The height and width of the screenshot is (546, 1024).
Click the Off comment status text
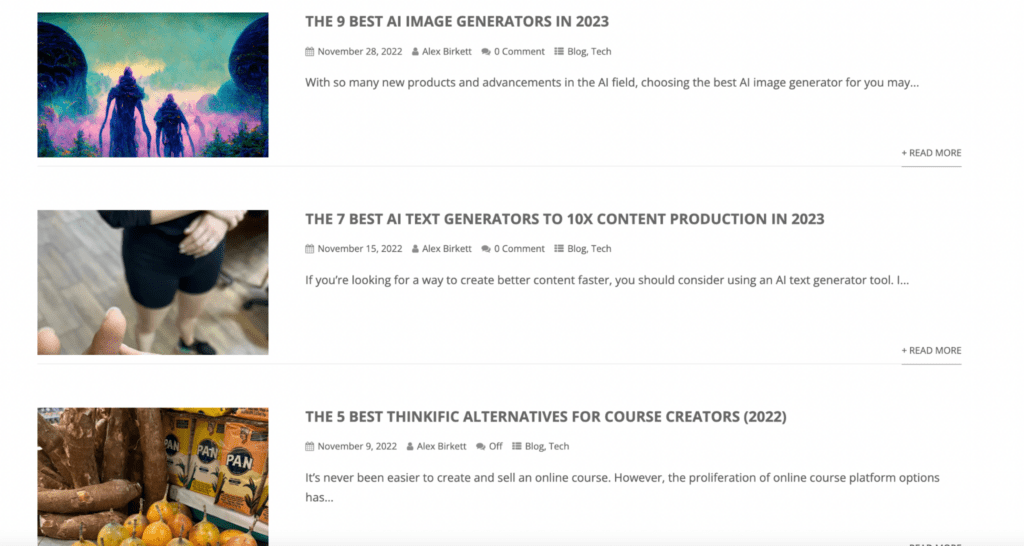(x=496, y=447)
